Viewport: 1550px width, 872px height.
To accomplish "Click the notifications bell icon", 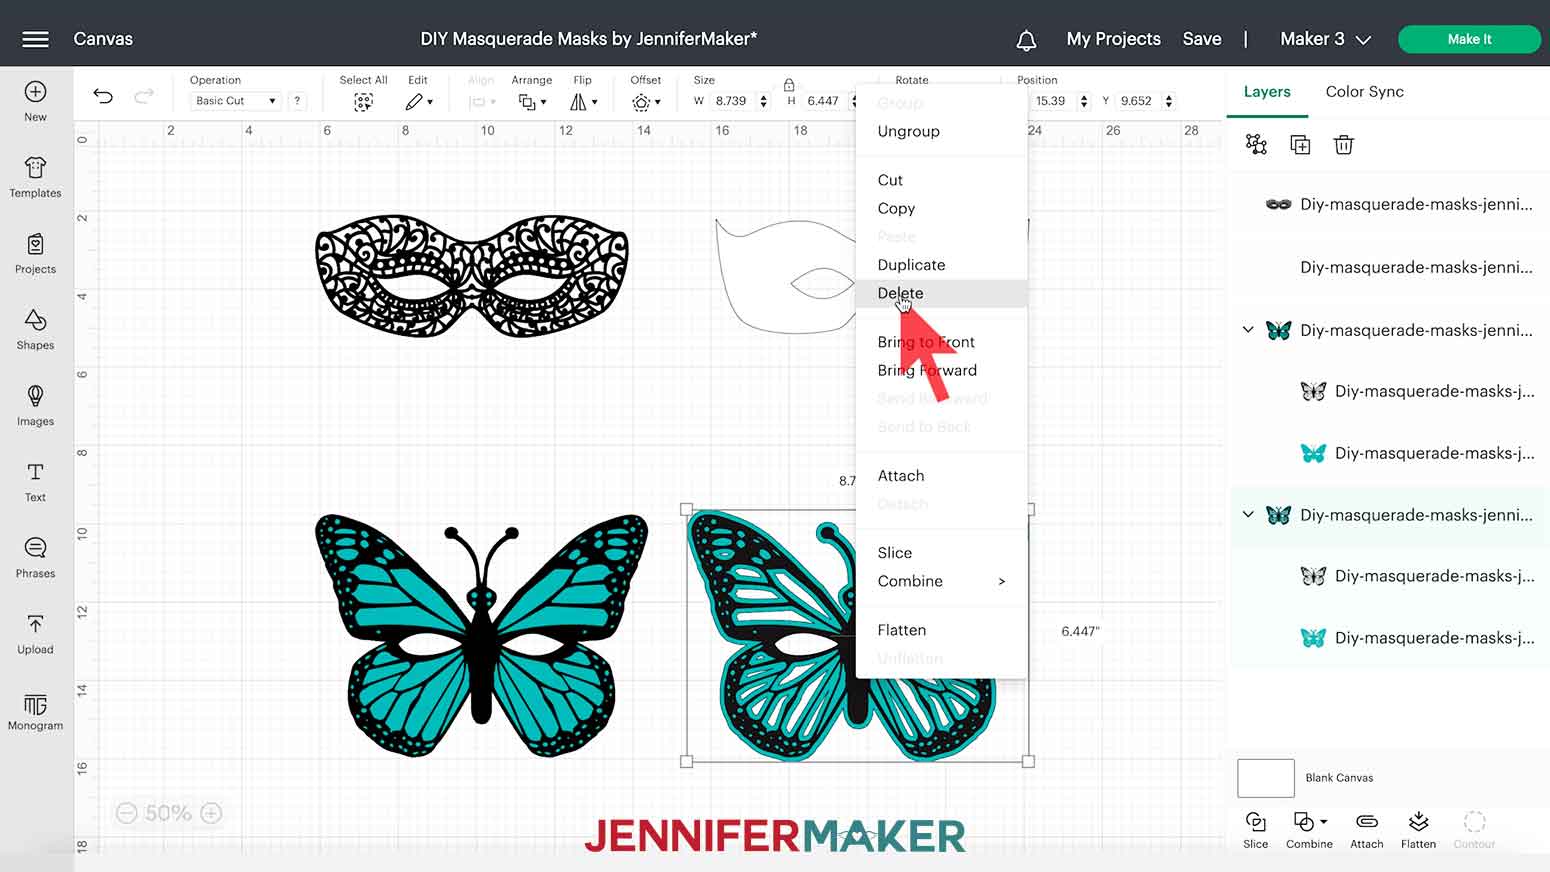I will 1026,40.
